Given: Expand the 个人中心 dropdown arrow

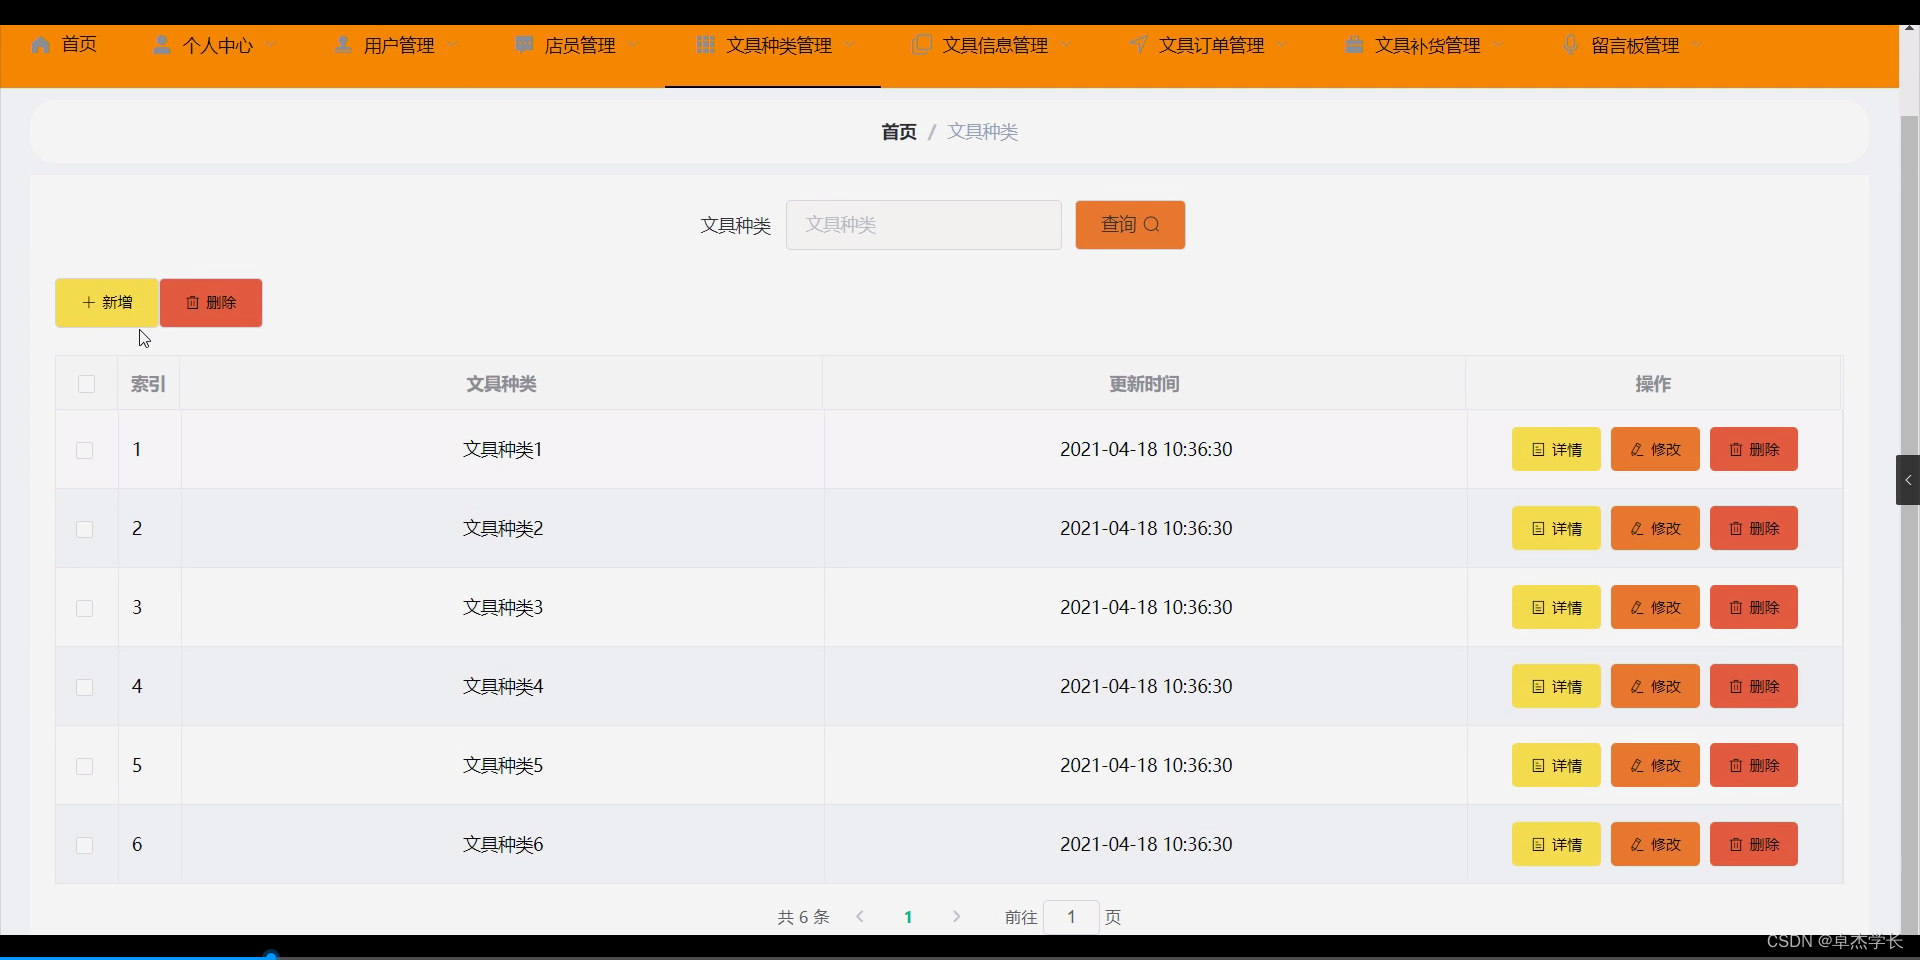Looking at the screenshot, I should tap(271, 46).
